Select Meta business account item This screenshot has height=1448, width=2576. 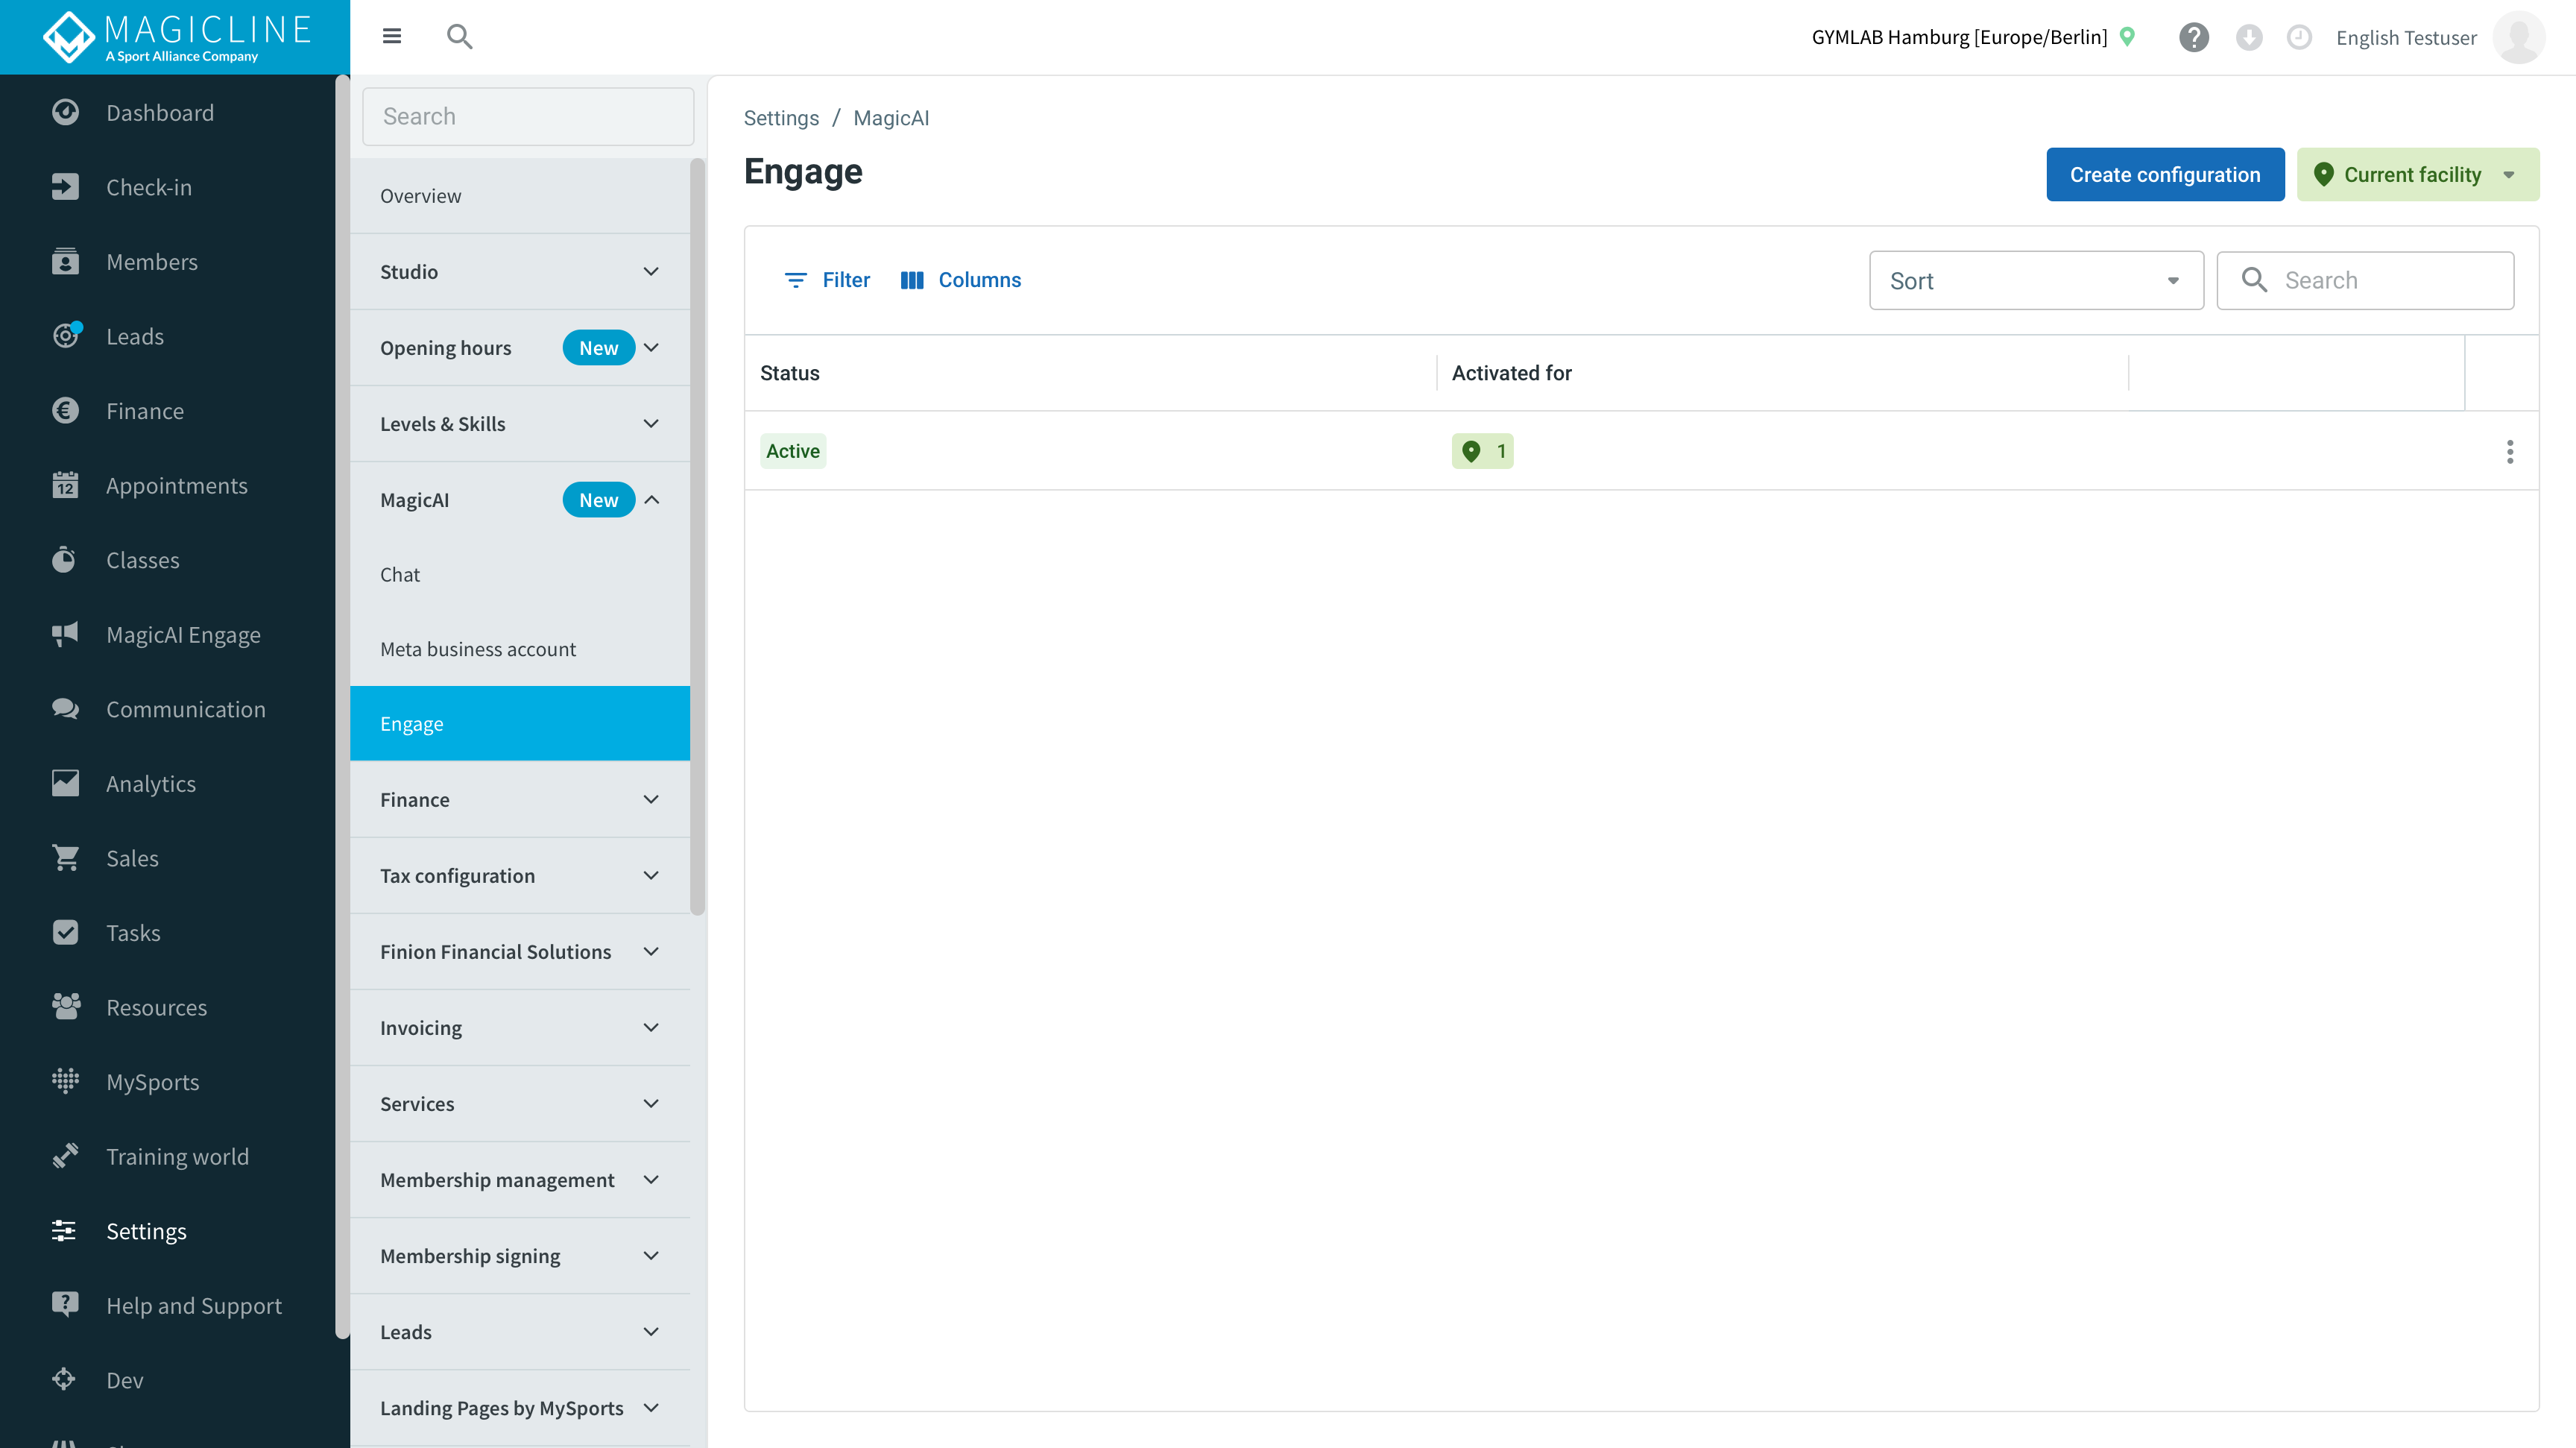coord(520,649)
